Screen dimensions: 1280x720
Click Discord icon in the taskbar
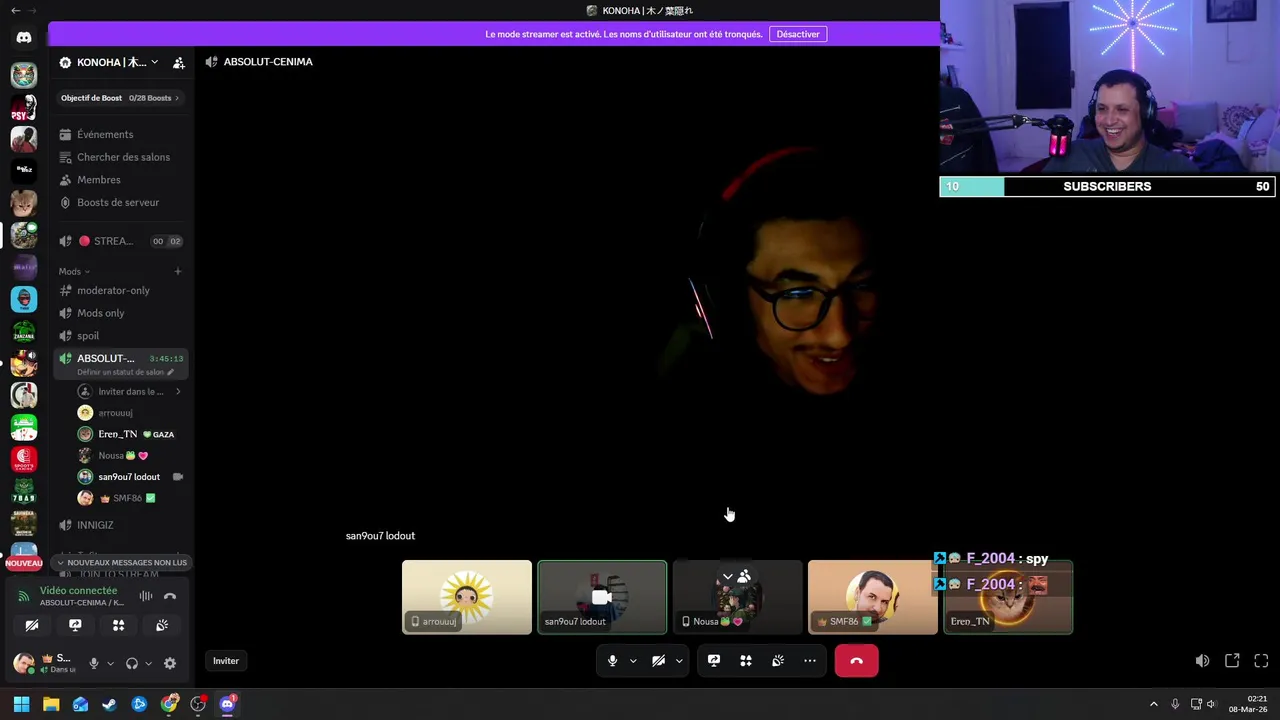(x=227, y=704)
